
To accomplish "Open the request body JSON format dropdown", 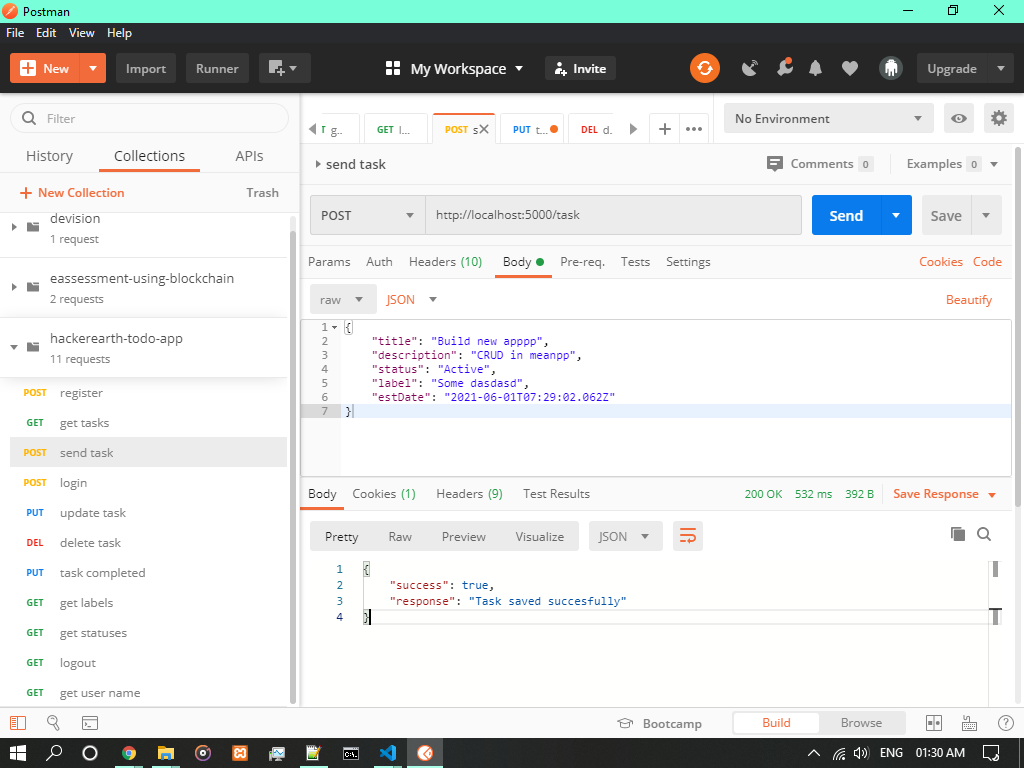I will tap(411, 299).
